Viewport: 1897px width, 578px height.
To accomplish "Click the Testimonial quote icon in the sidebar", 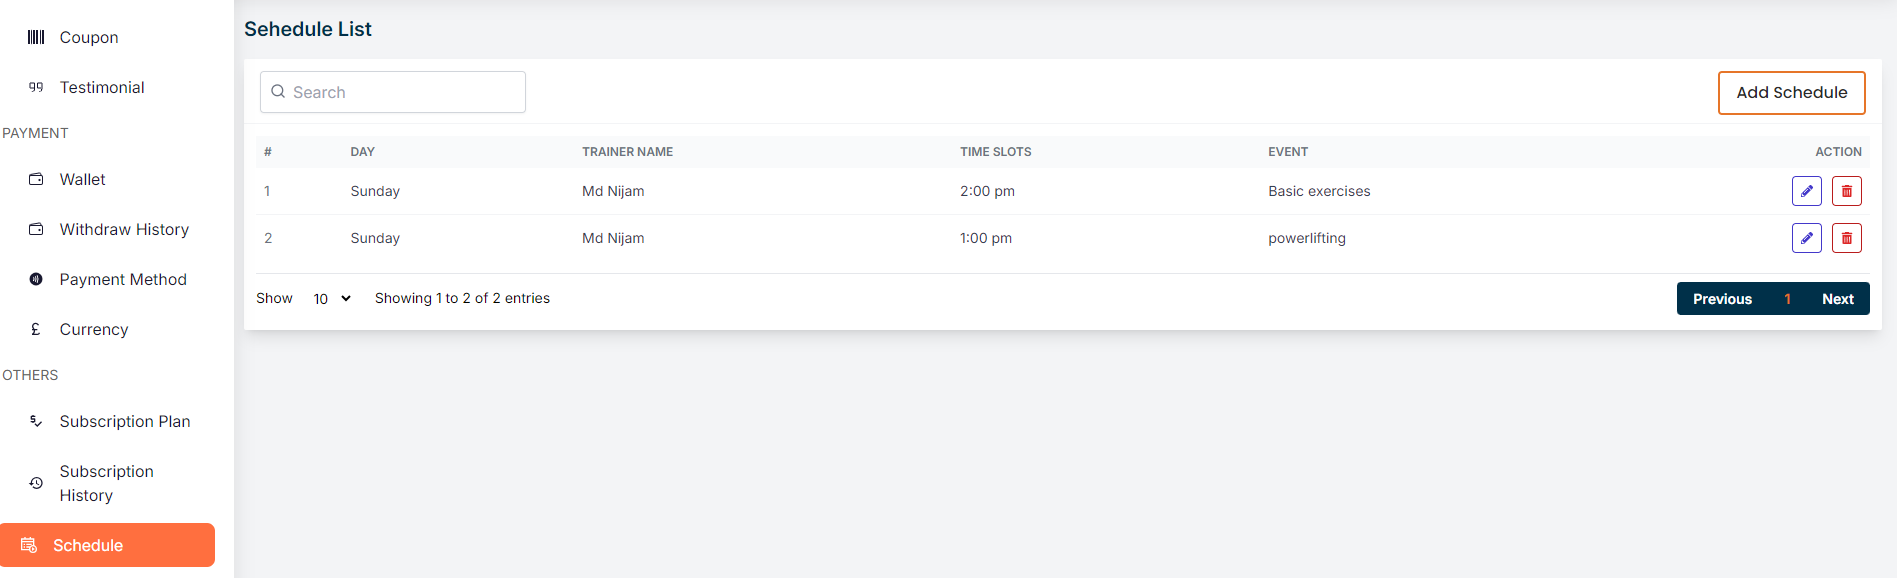I will [36, 87].
